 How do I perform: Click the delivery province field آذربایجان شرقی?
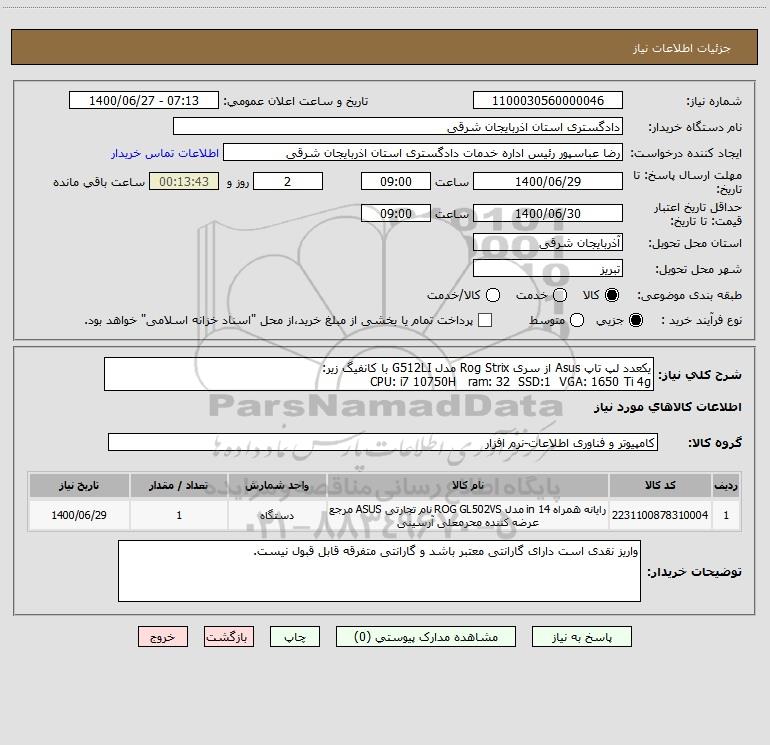pyautogui.click(x=548, y=243)
